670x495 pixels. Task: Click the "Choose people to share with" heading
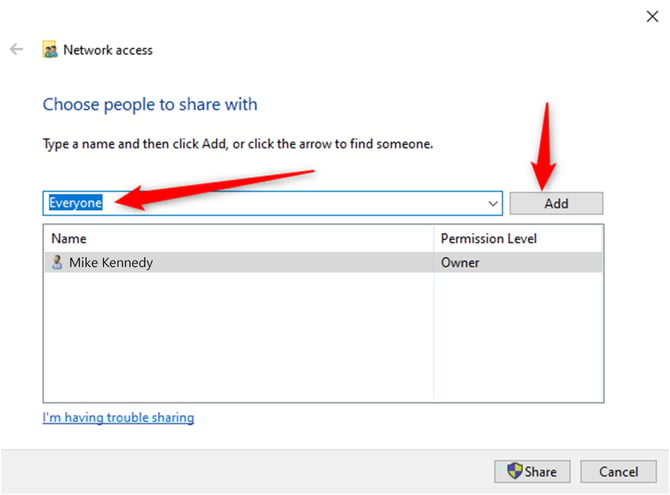coord(150,104)
